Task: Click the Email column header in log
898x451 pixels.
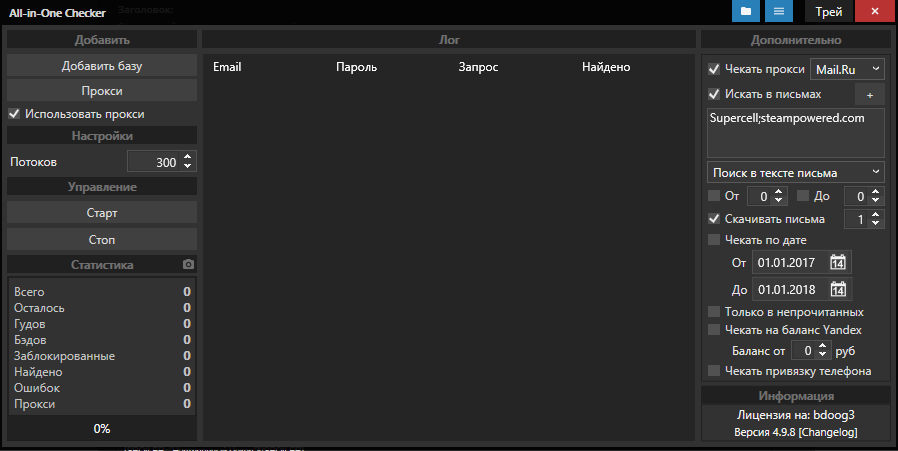Action: point(227,67)
